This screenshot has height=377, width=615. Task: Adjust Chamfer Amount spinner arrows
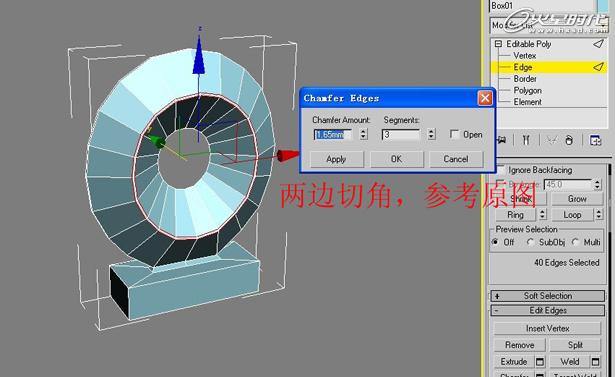click(x=364, y=135)
